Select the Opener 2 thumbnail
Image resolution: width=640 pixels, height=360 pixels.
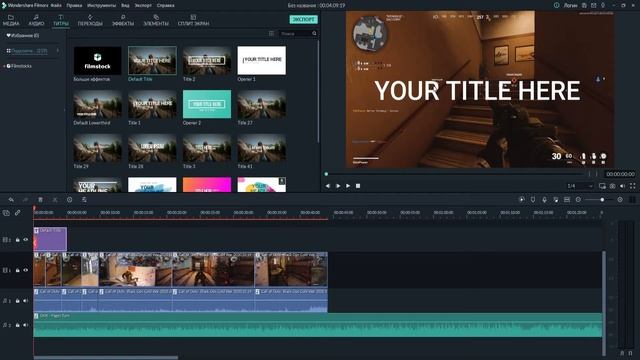click(207, 104)
